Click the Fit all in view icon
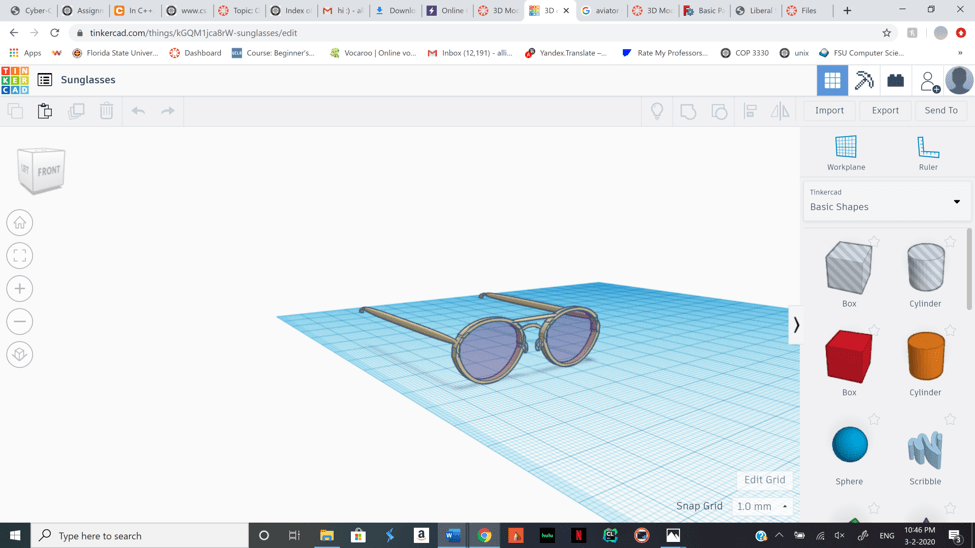The height and width of the screenshot is (548, 975). click(x=20, y=256)
